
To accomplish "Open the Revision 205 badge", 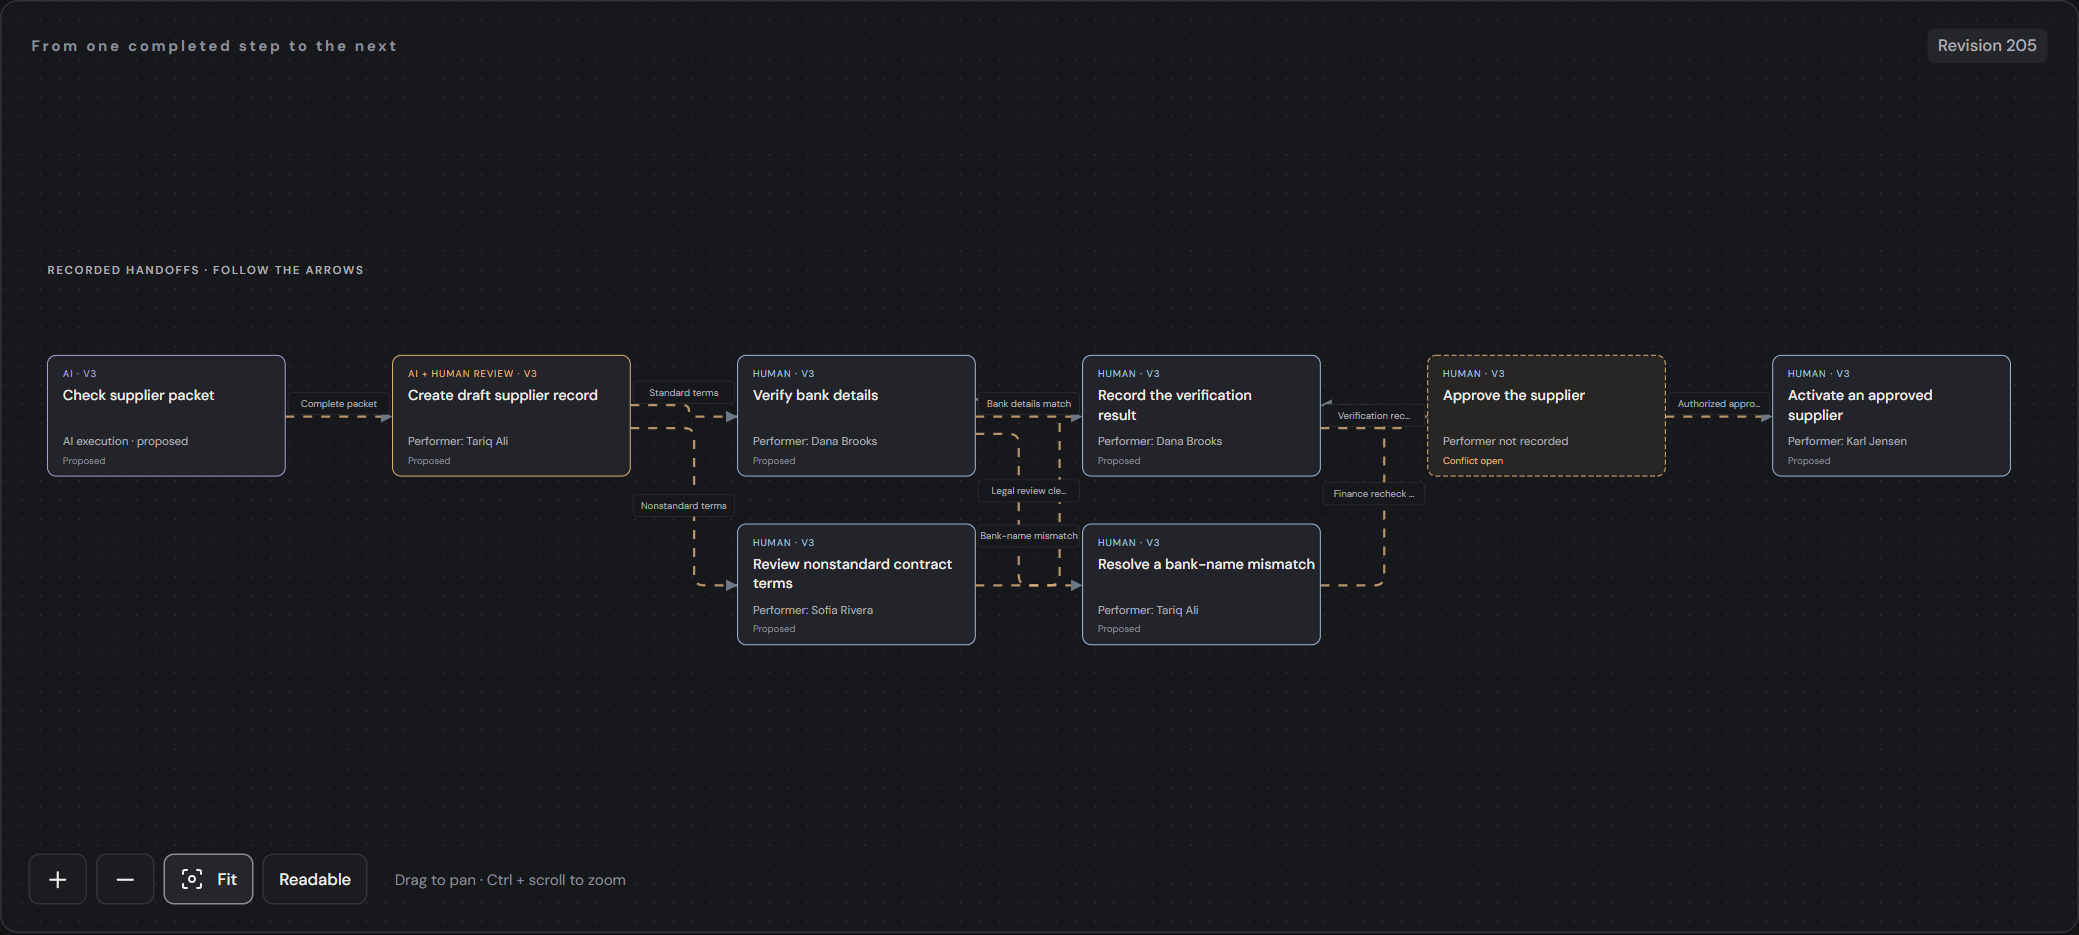I will [1986, 46].
